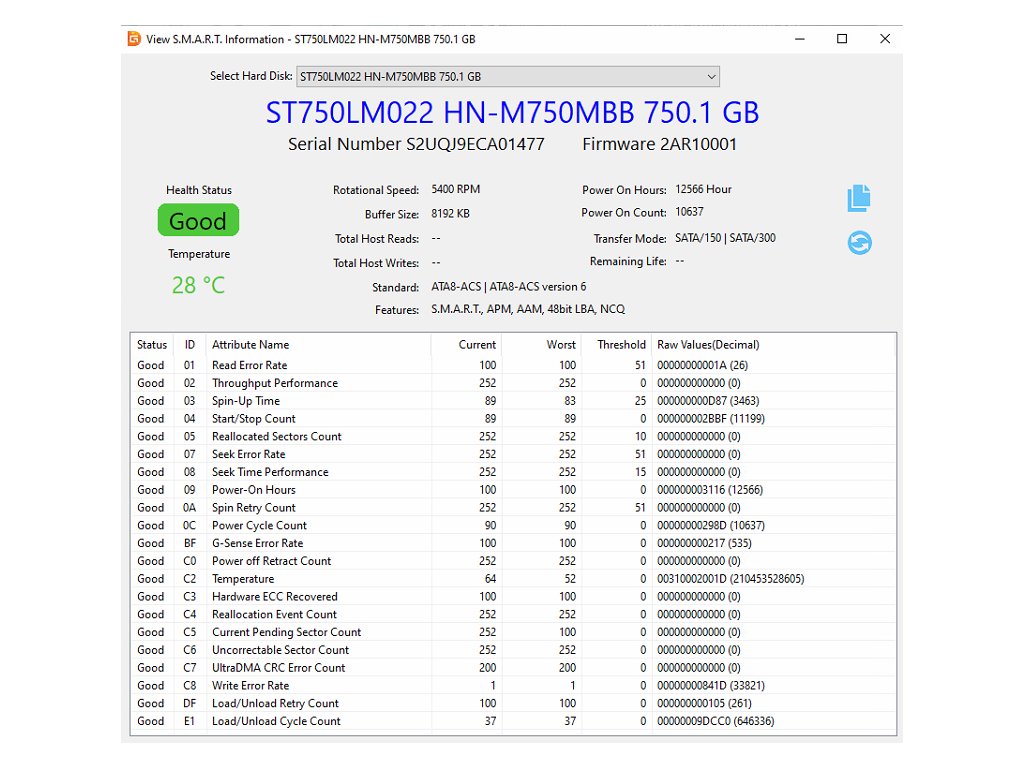Viewport: 1024px width, 768px height.
Task: Click raw value 00000000841D (33821)
Action: [x=711, y=686]
